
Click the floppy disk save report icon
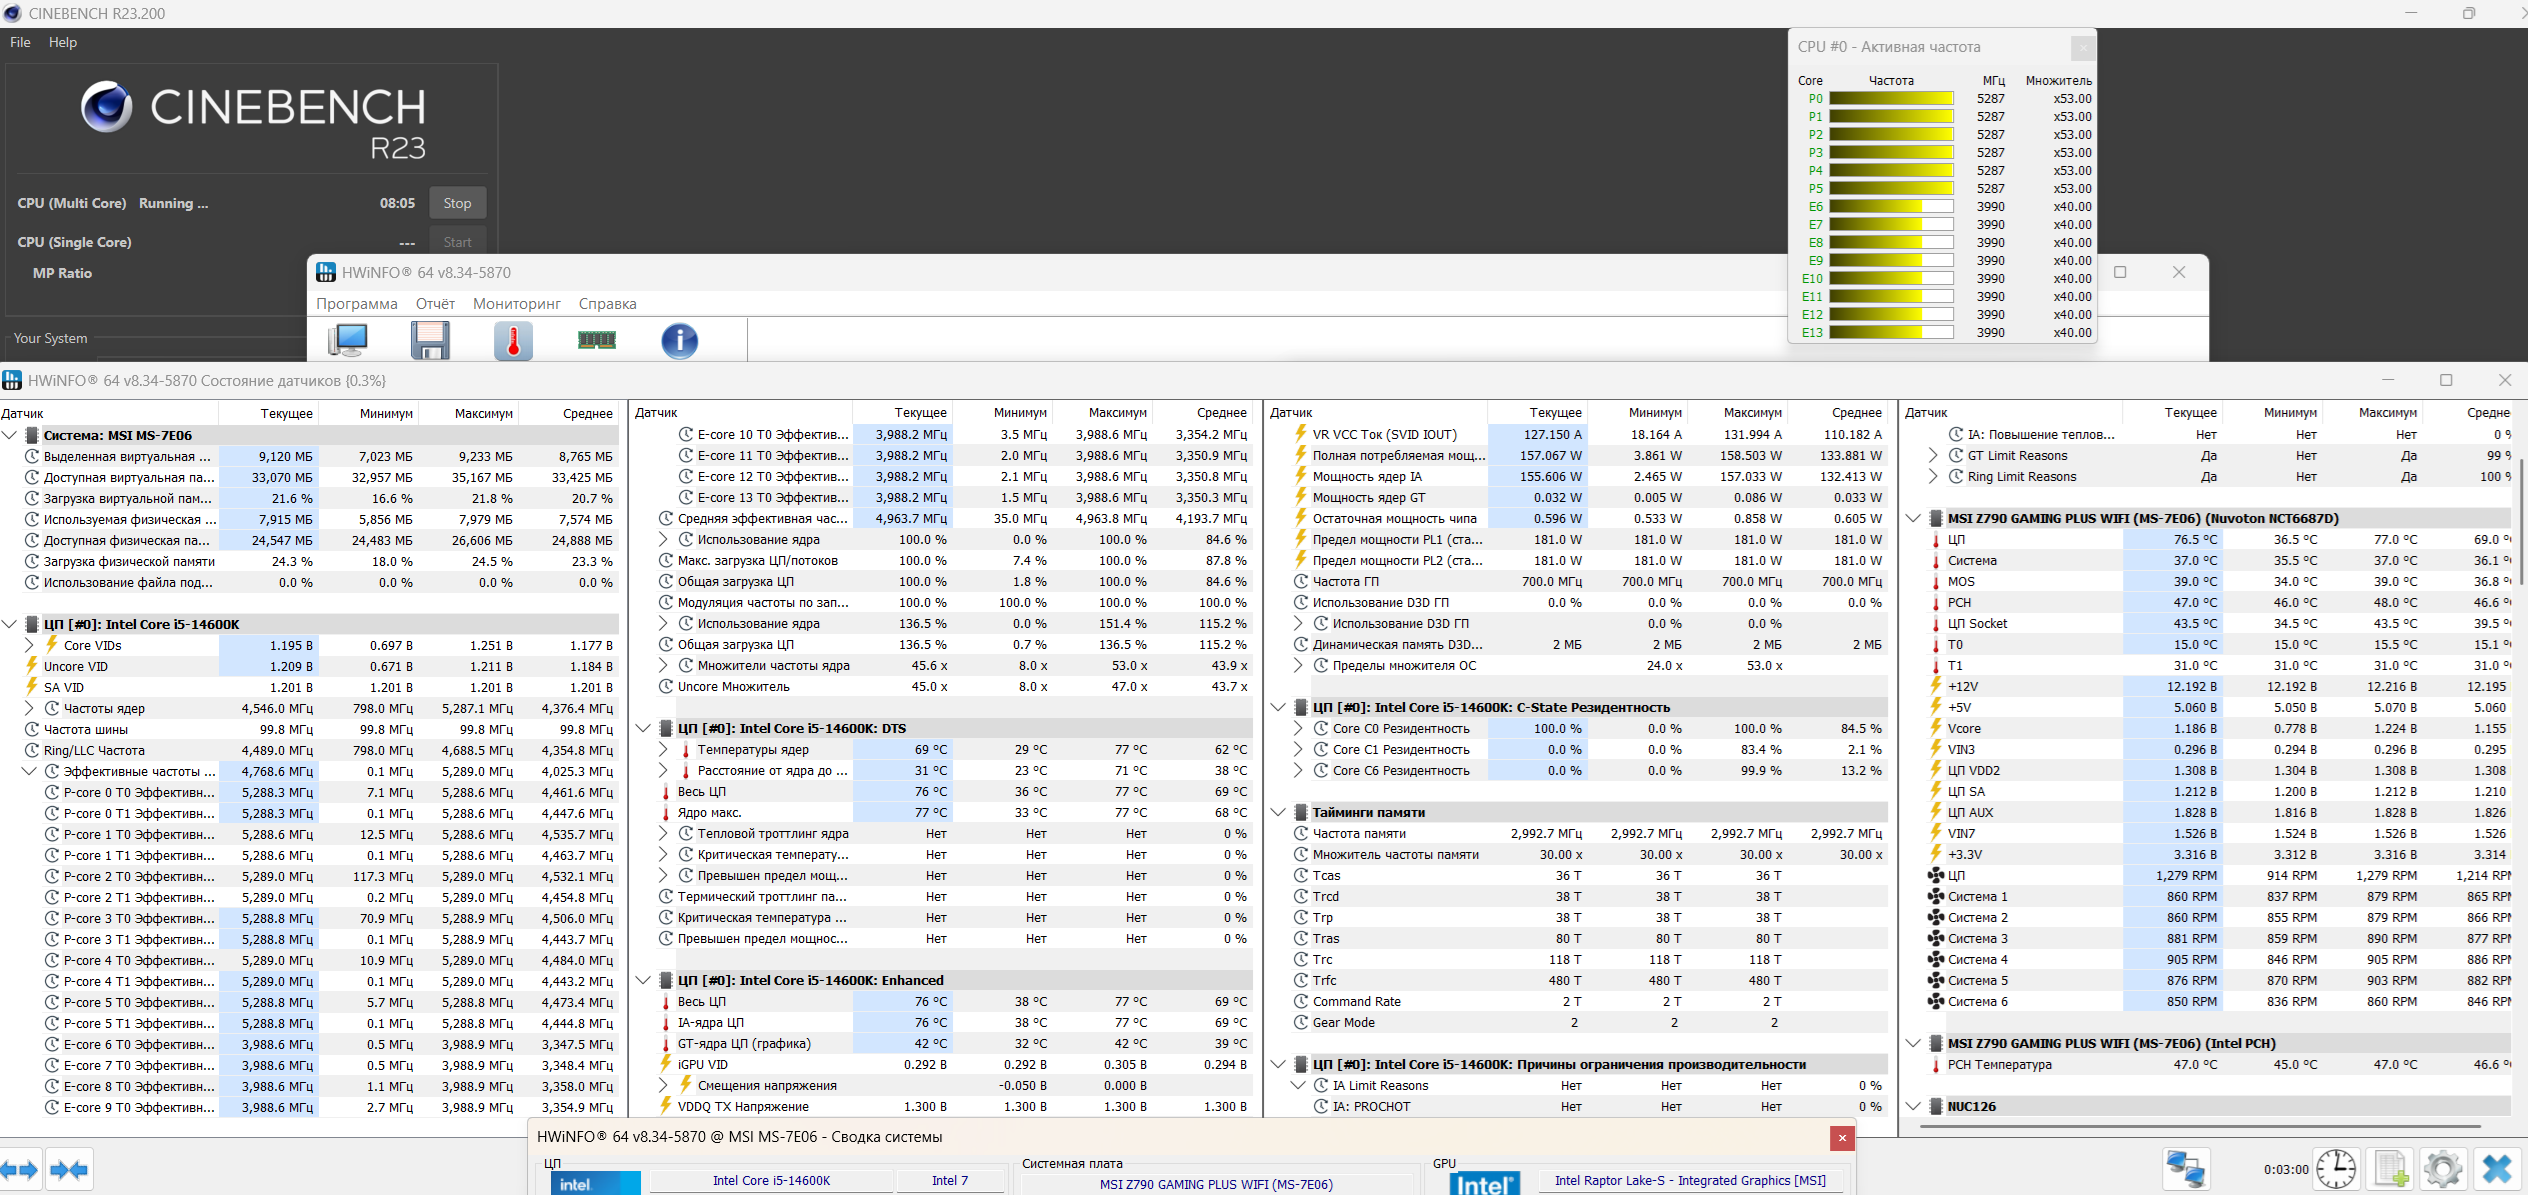coord(430,341)
